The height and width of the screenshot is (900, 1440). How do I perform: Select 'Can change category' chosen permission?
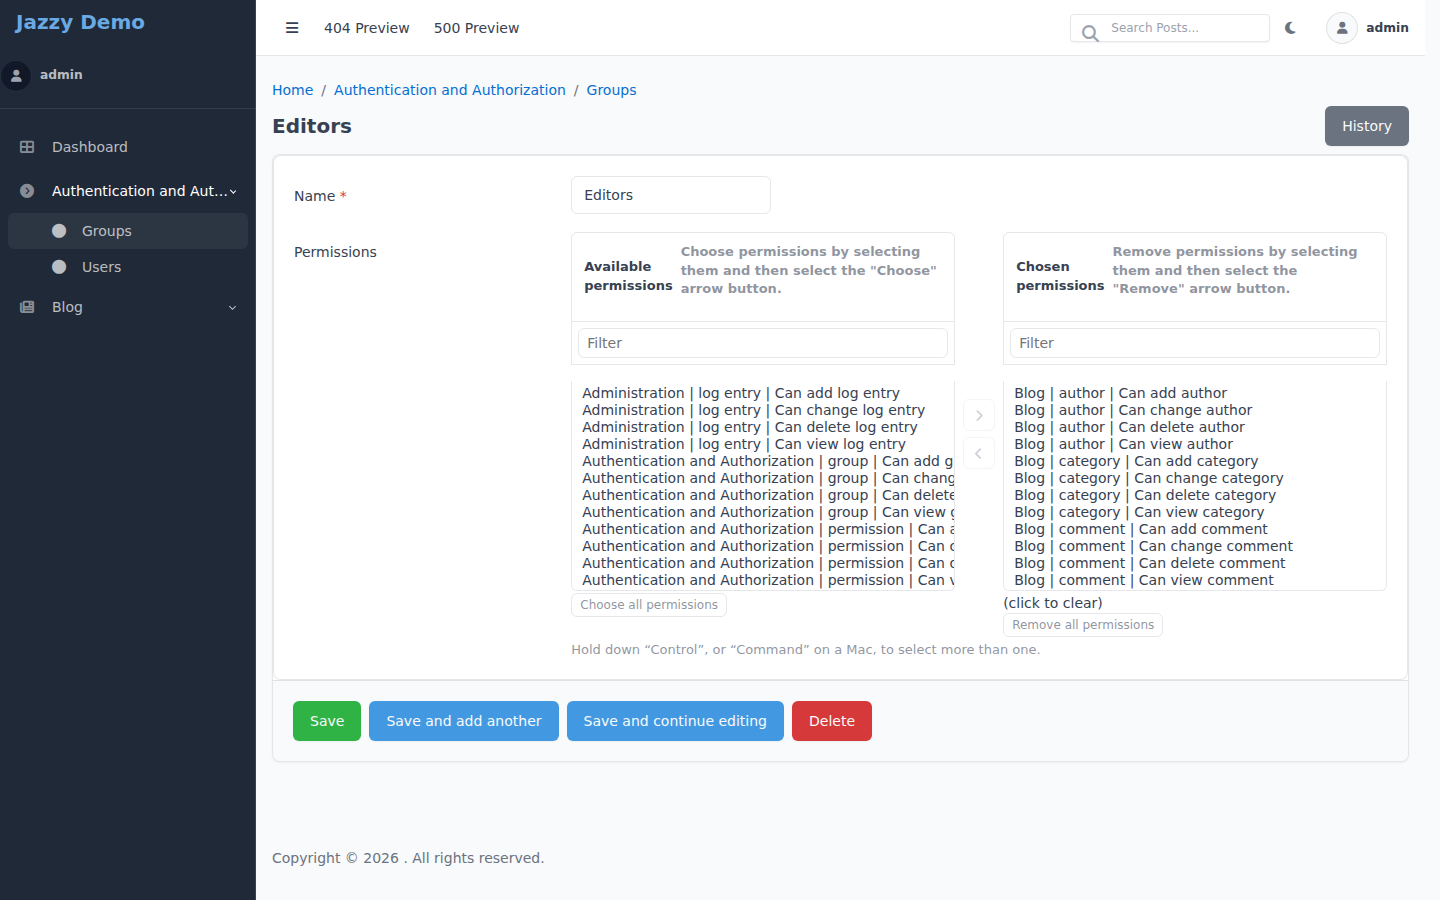[1195, 478]
